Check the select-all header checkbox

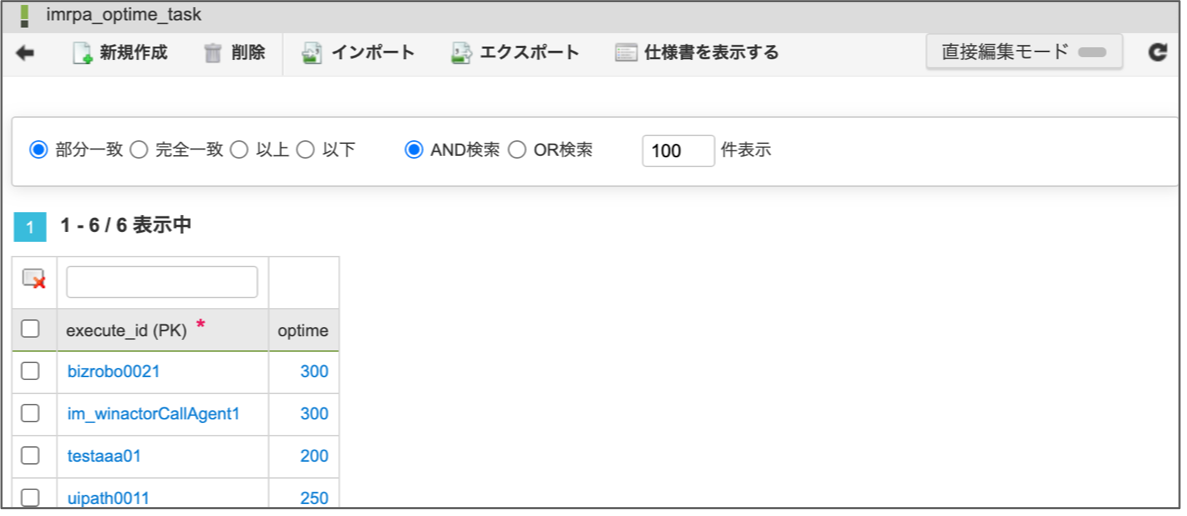tap(30, 329)
